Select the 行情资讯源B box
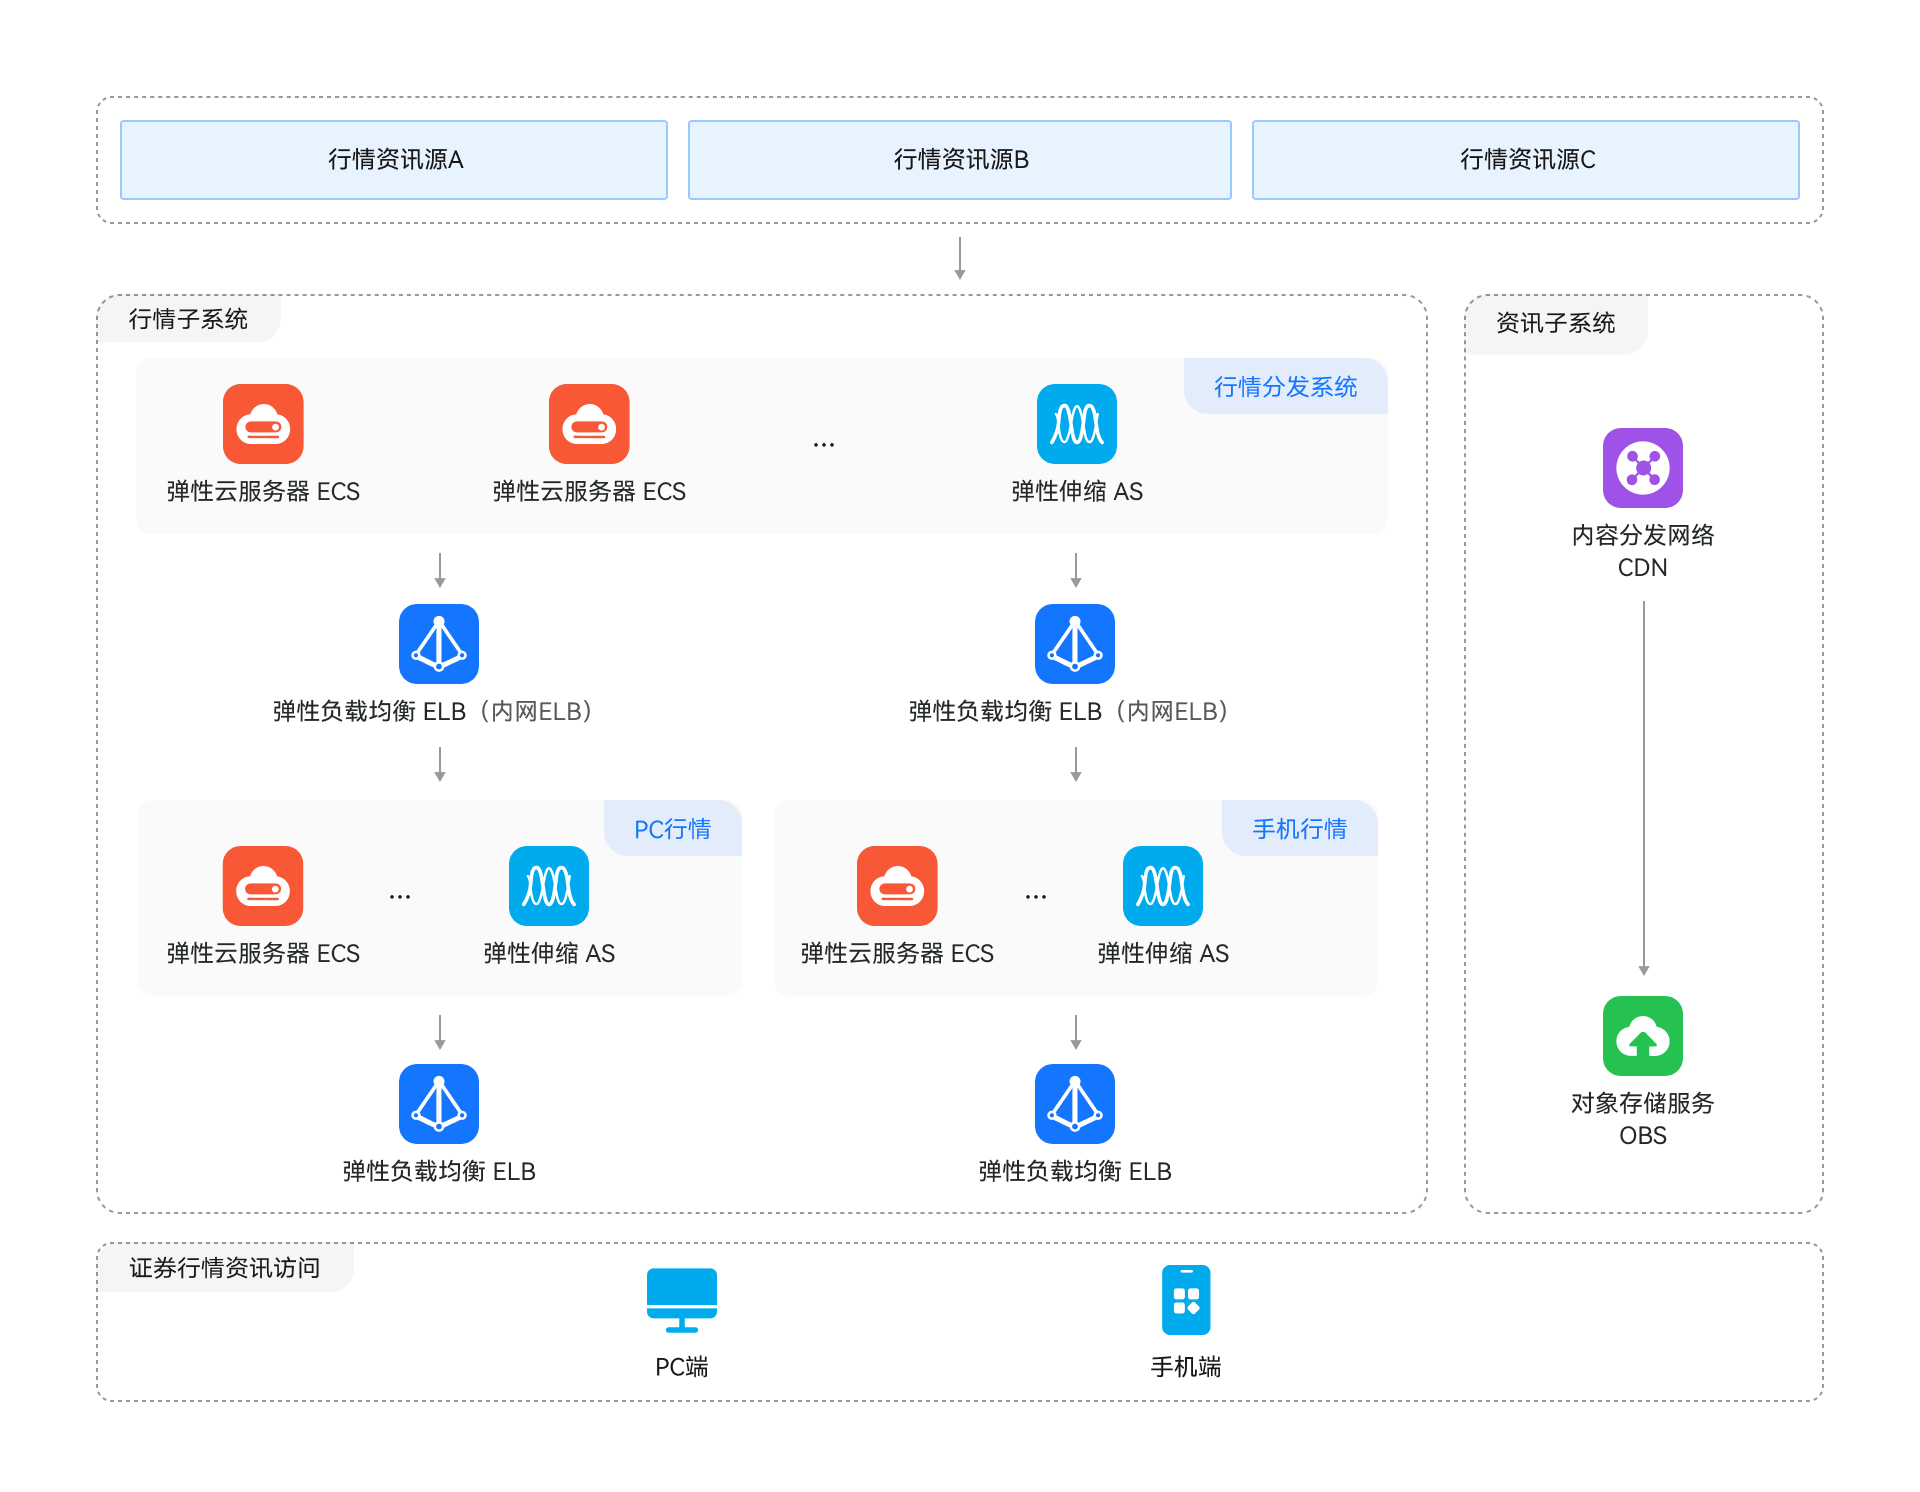1920x1492 pixels. (x=960, y=160)
